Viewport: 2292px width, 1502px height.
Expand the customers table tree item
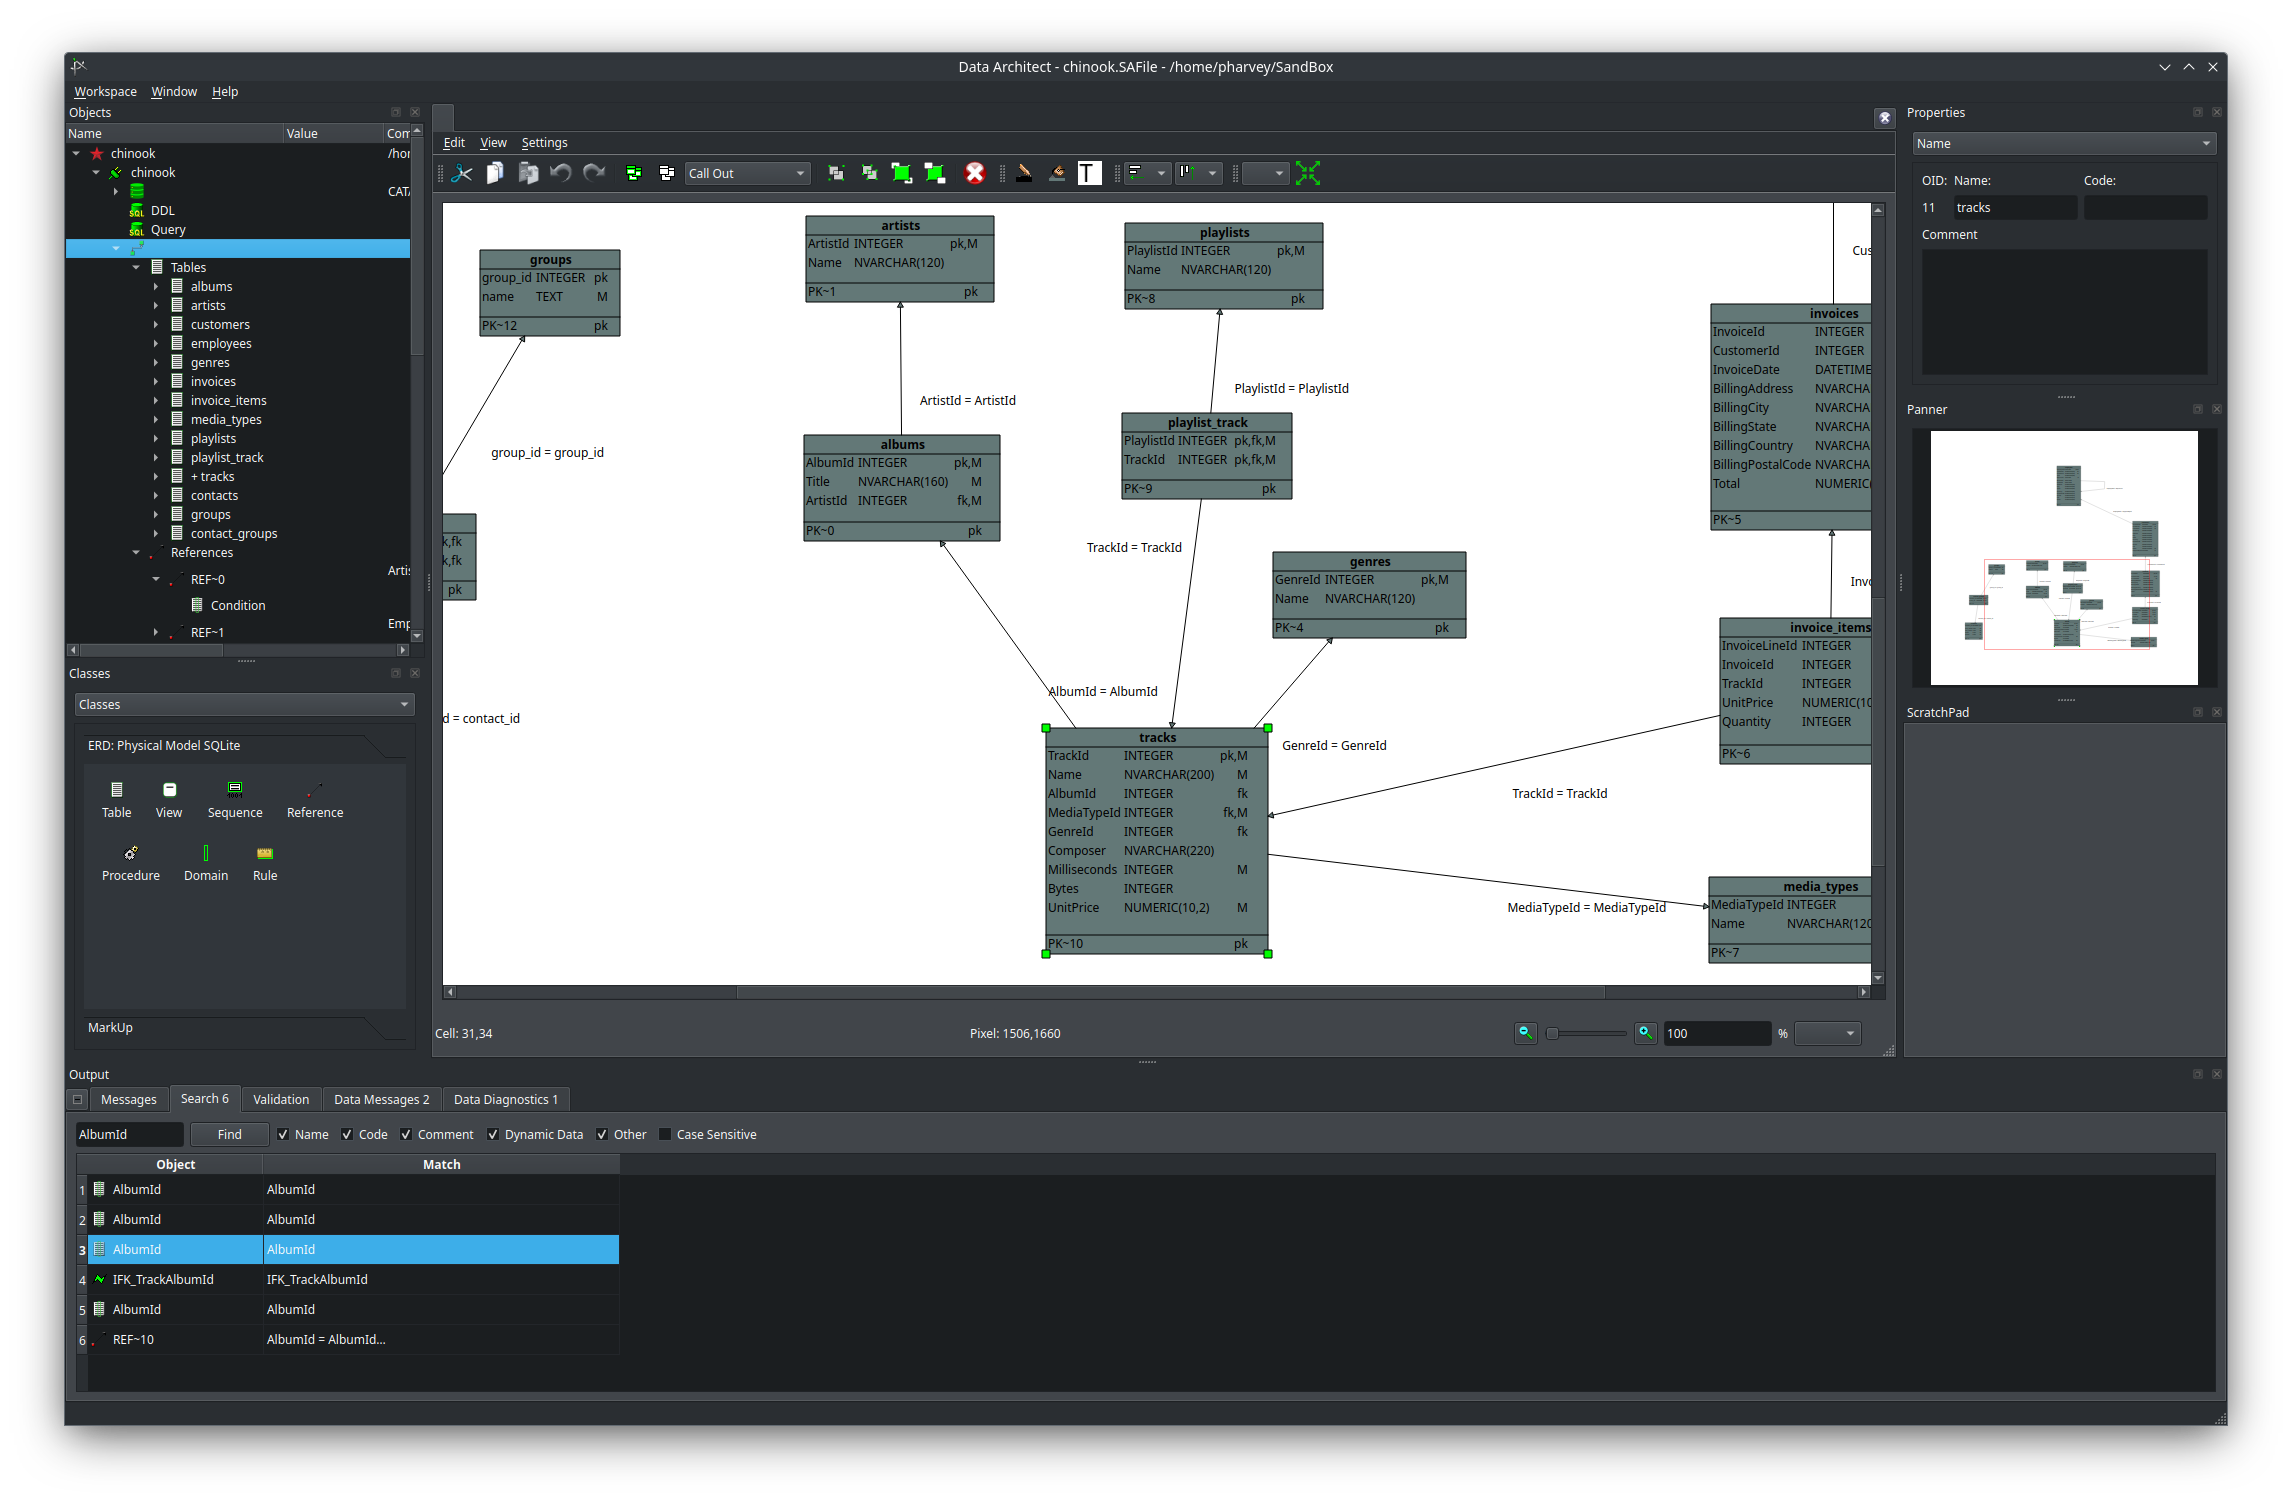point(156,325)
